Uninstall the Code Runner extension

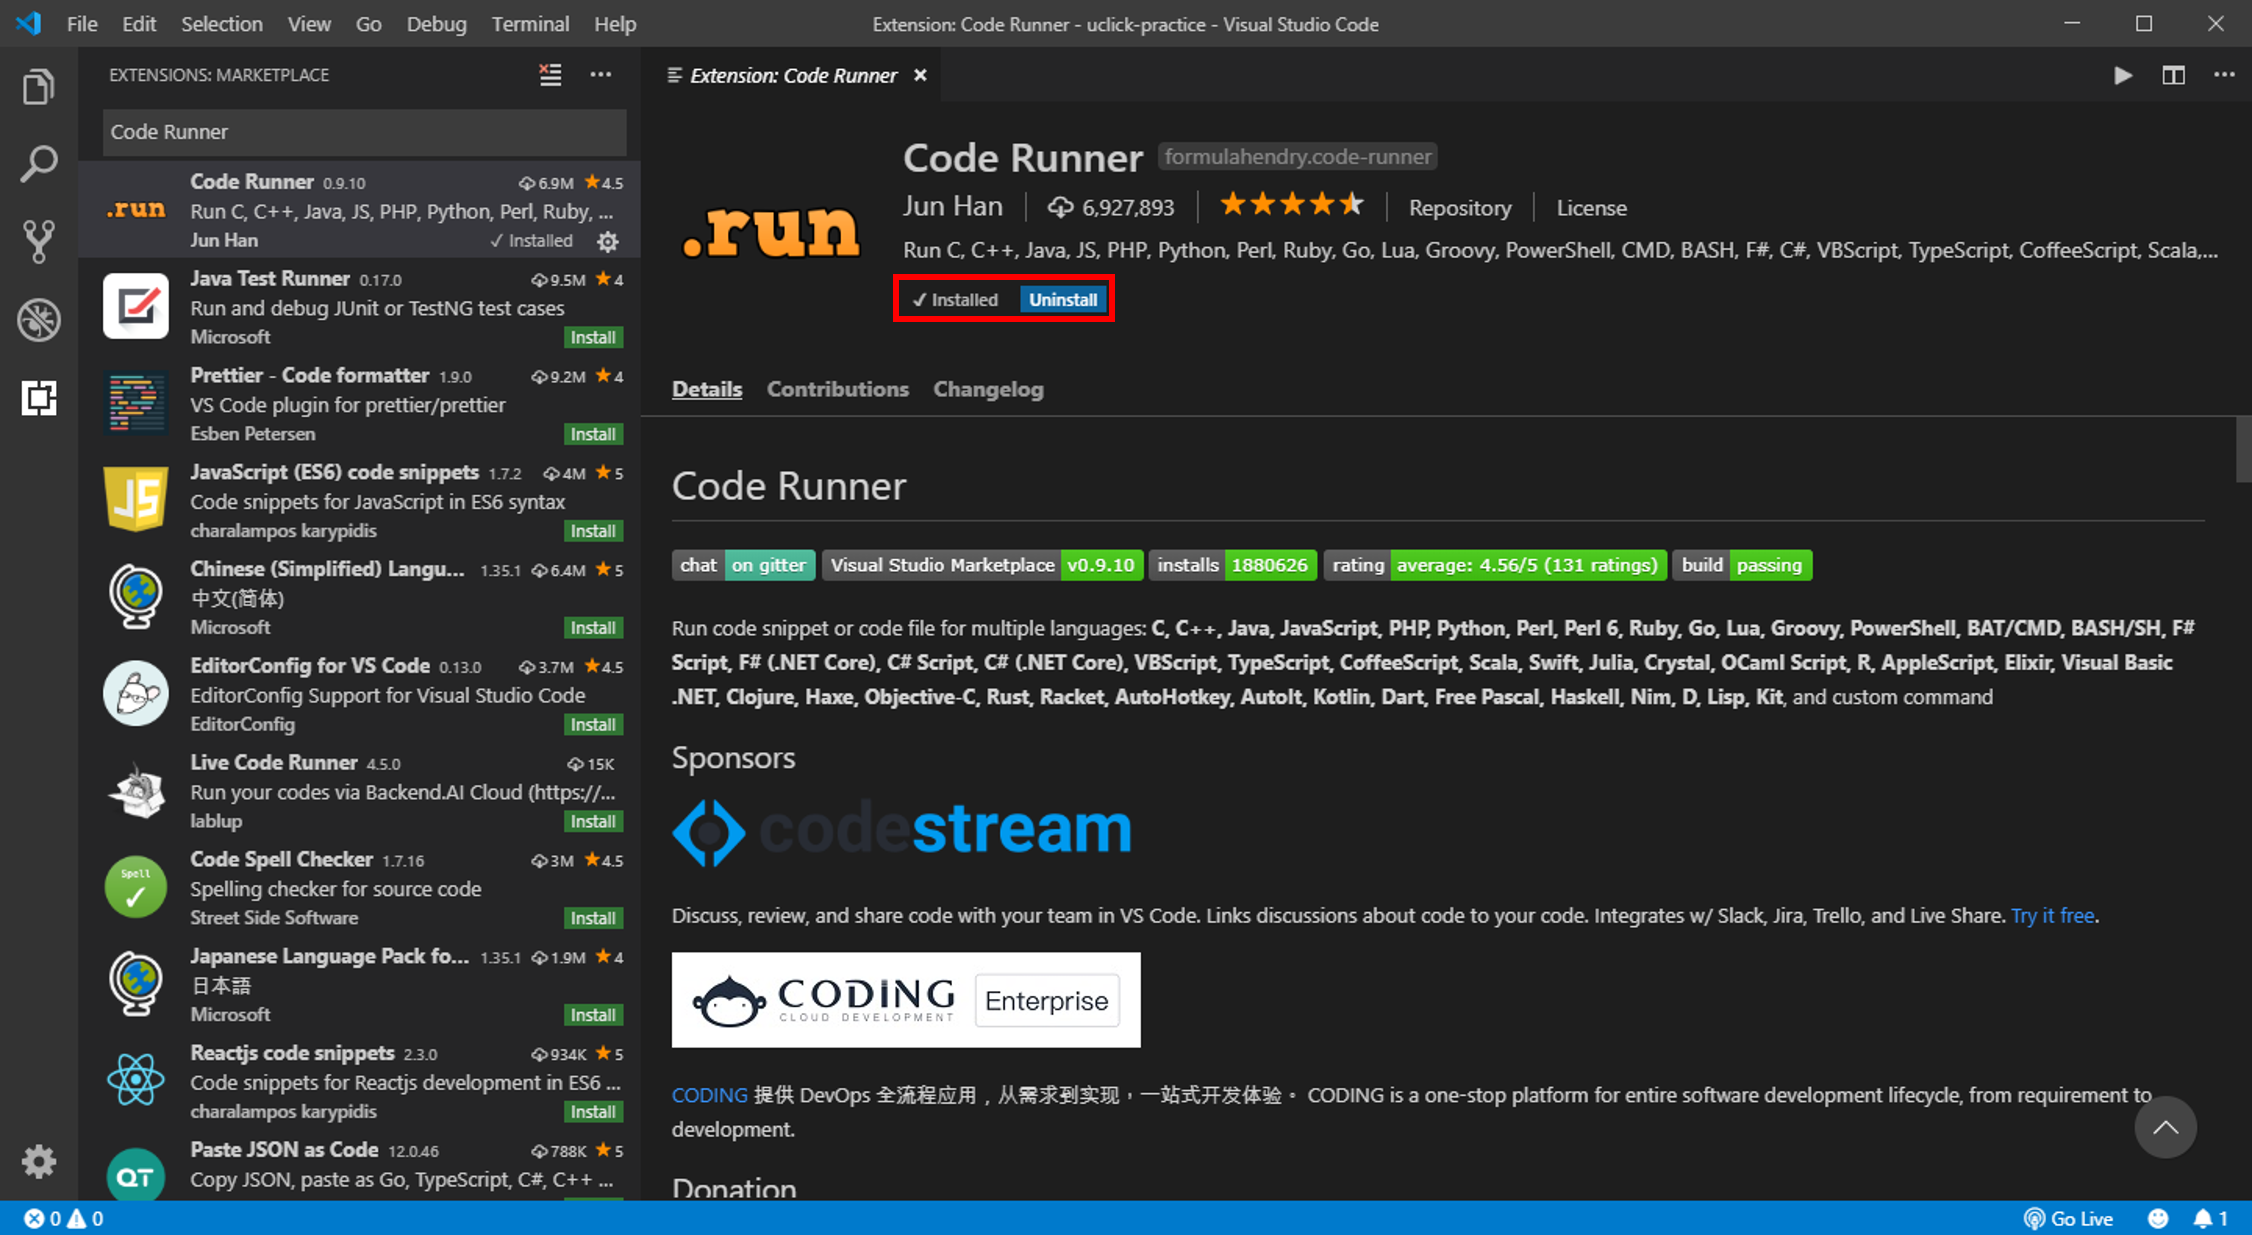pos(1062,299)
